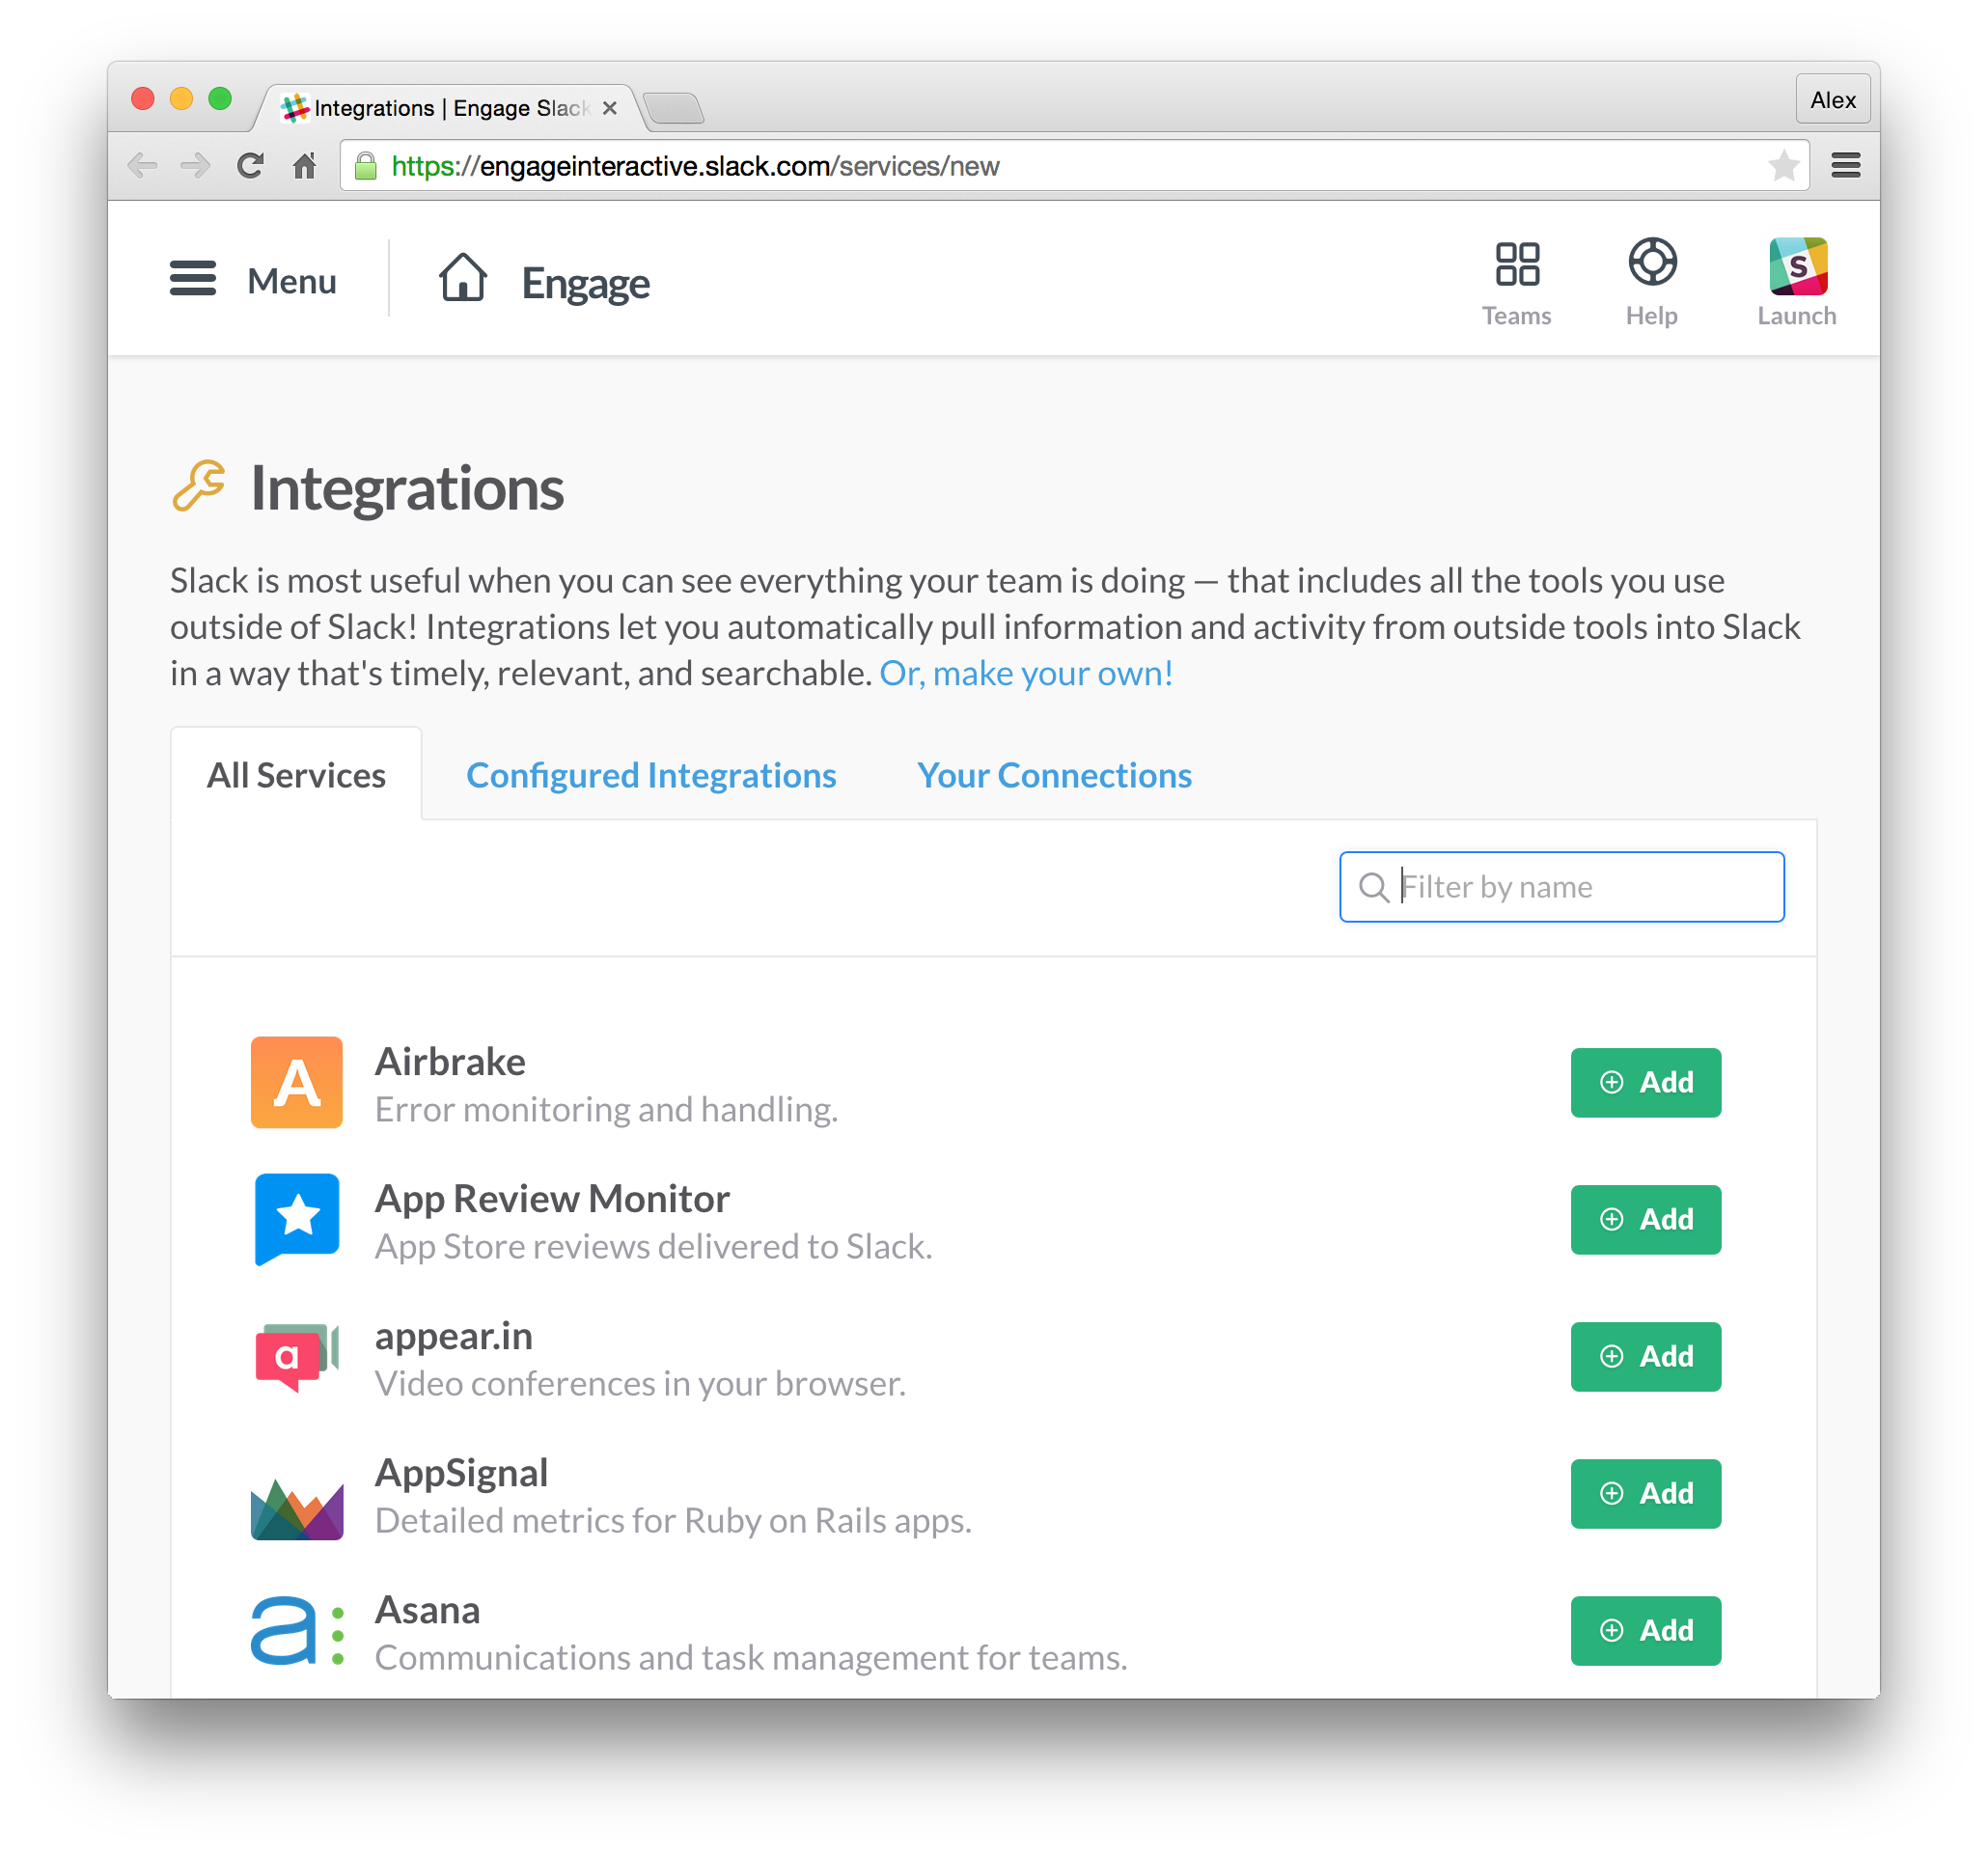
Task: Click the Teams grid icon
Action: click(1518, 264)
